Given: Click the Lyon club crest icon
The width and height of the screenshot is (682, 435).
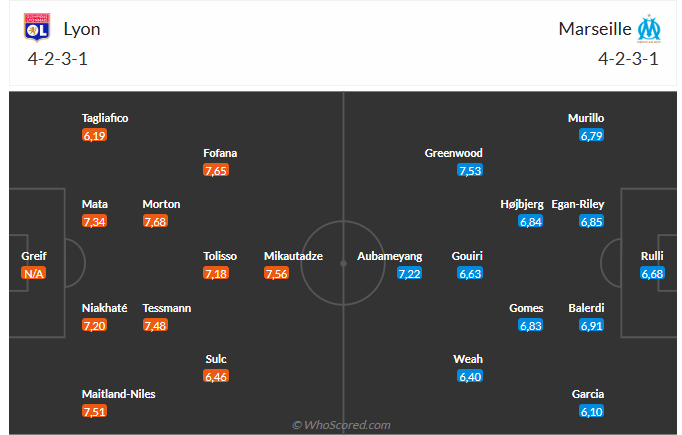Looking at the screenshot, I should [37, 28].
